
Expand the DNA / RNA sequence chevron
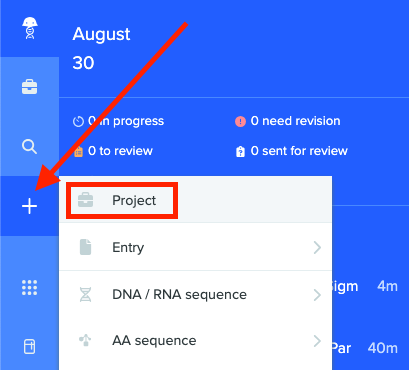coord(317,295)
